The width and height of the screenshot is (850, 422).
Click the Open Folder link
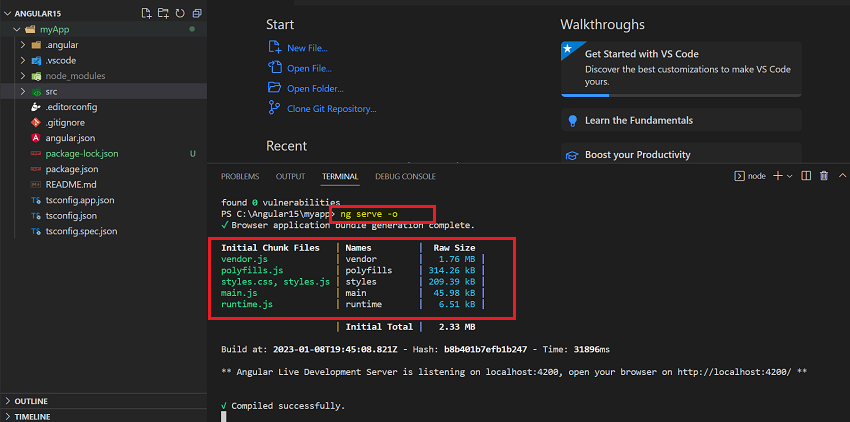[x=315, y=88]
